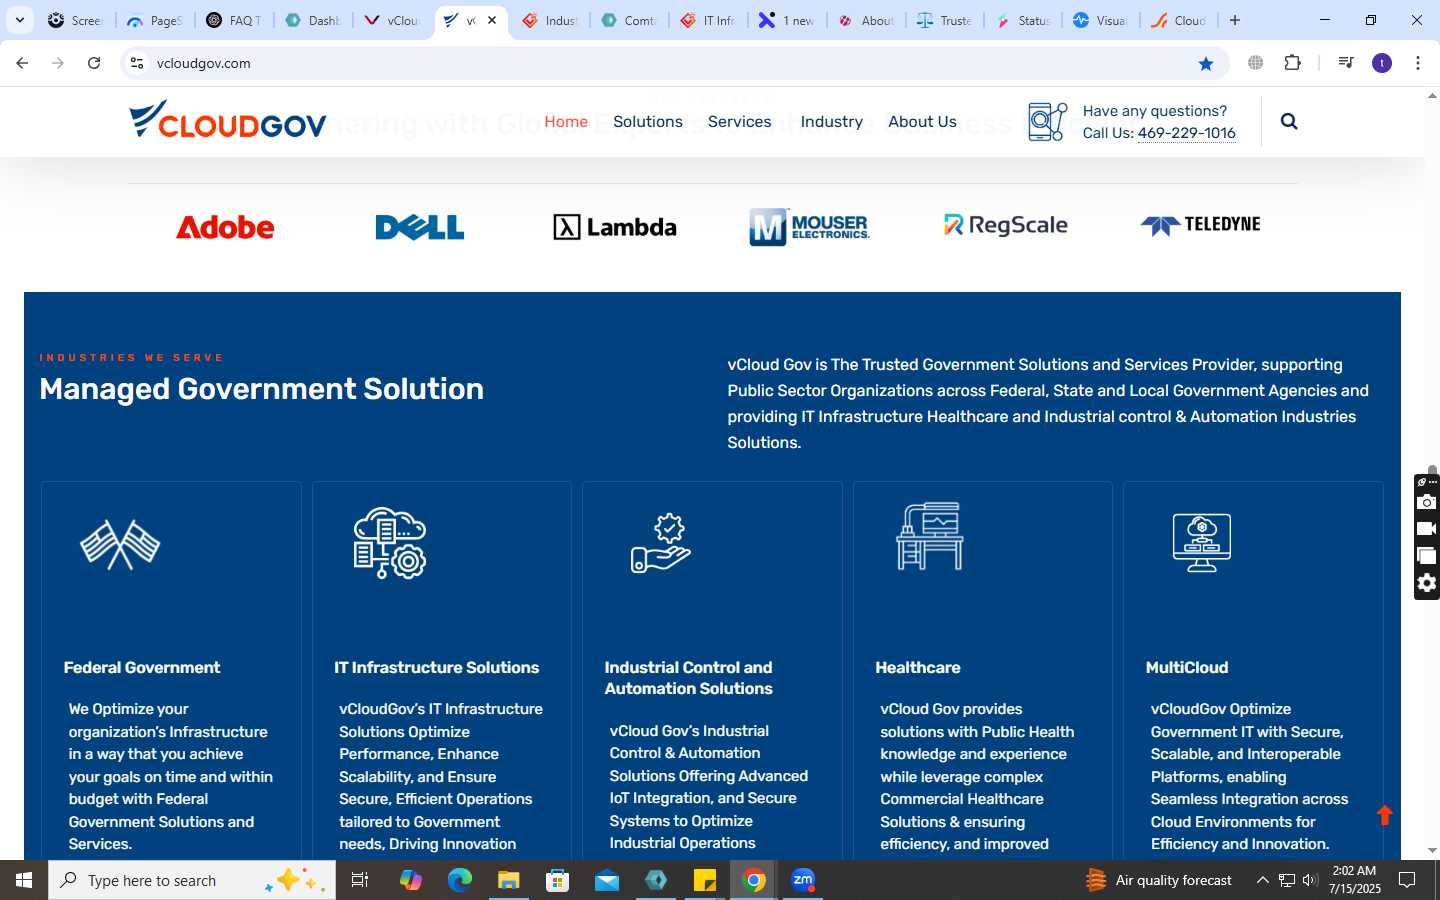The image size is (1440, 900).
Task: Open Microsoft Edge from the taskbar
Action: (x=459, y=880)
